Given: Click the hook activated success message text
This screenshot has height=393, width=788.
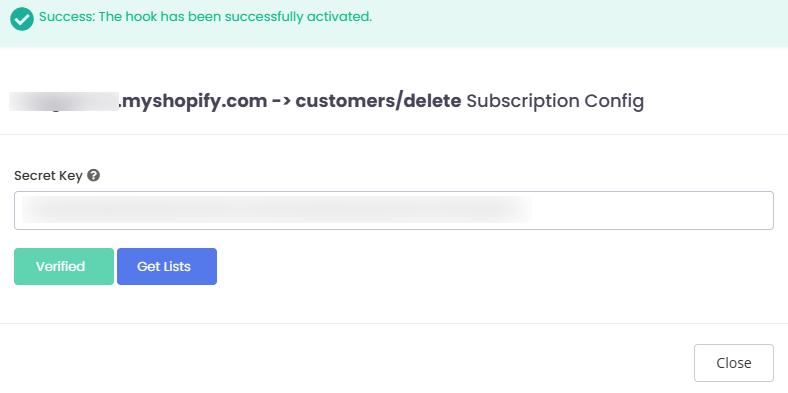Looking at the screenshot, I should [x=206, y=17].
